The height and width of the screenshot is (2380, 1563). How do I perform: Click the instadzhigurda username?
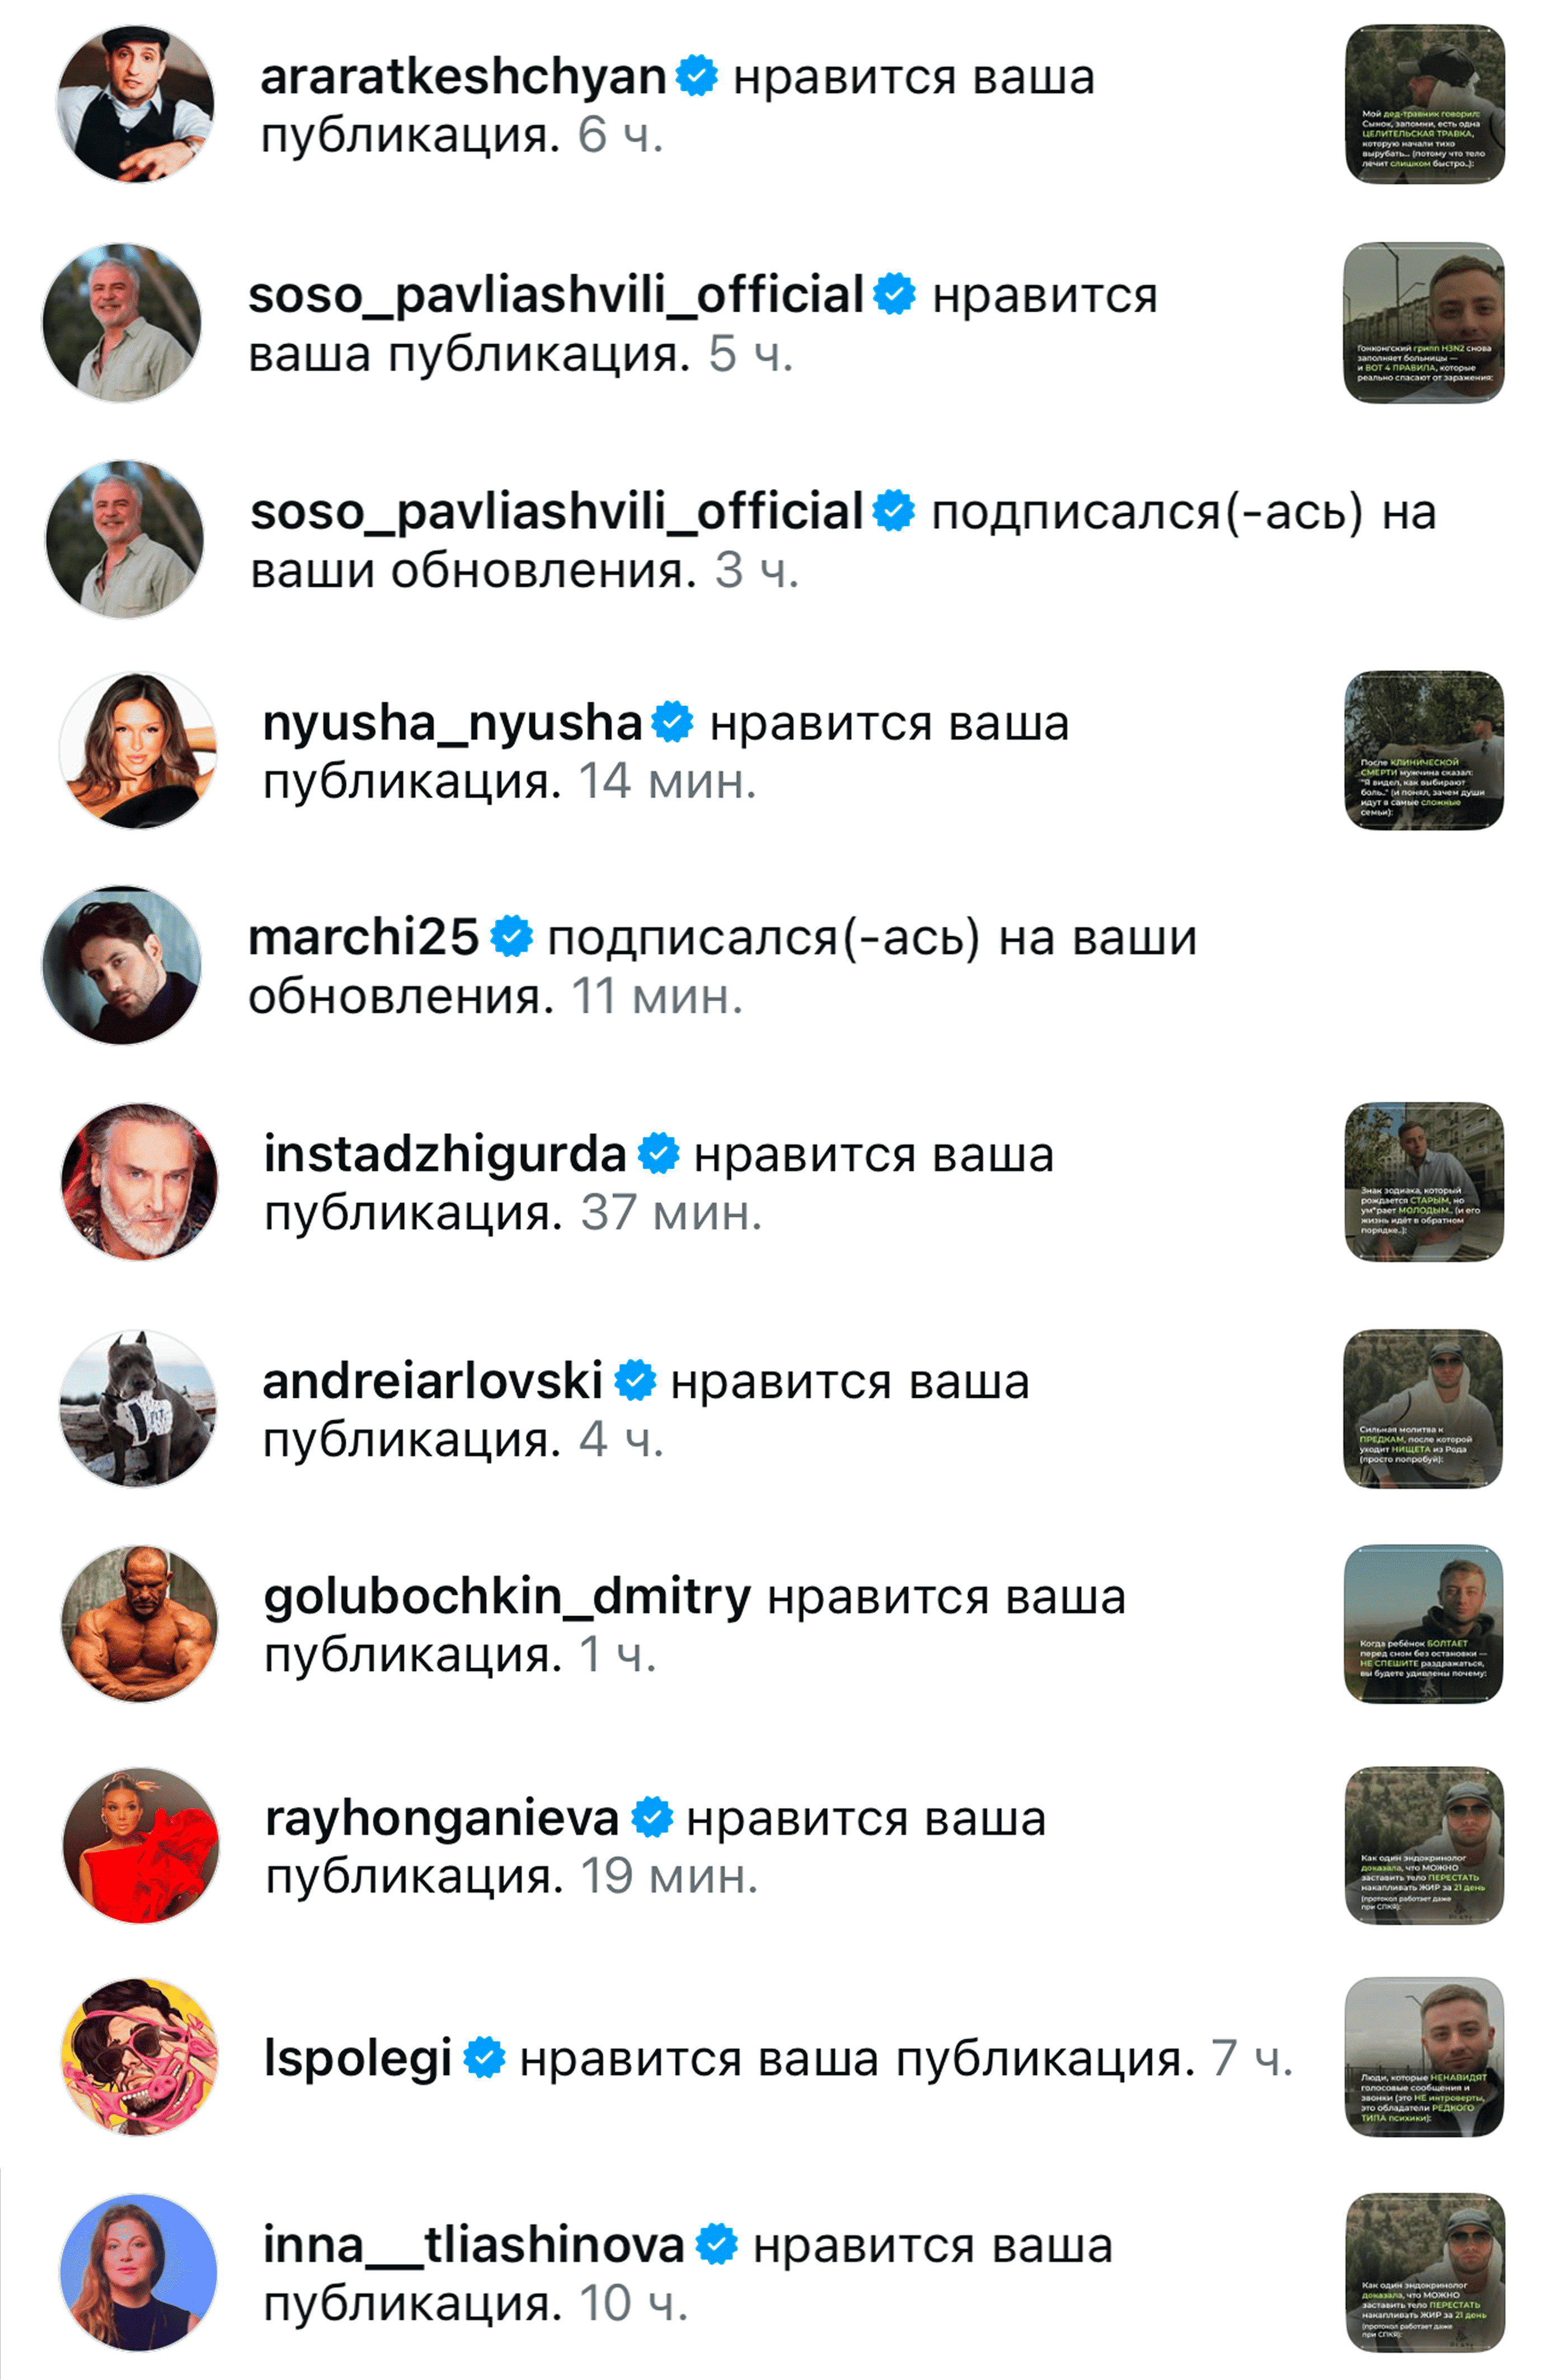click(x=445, y=1154)
